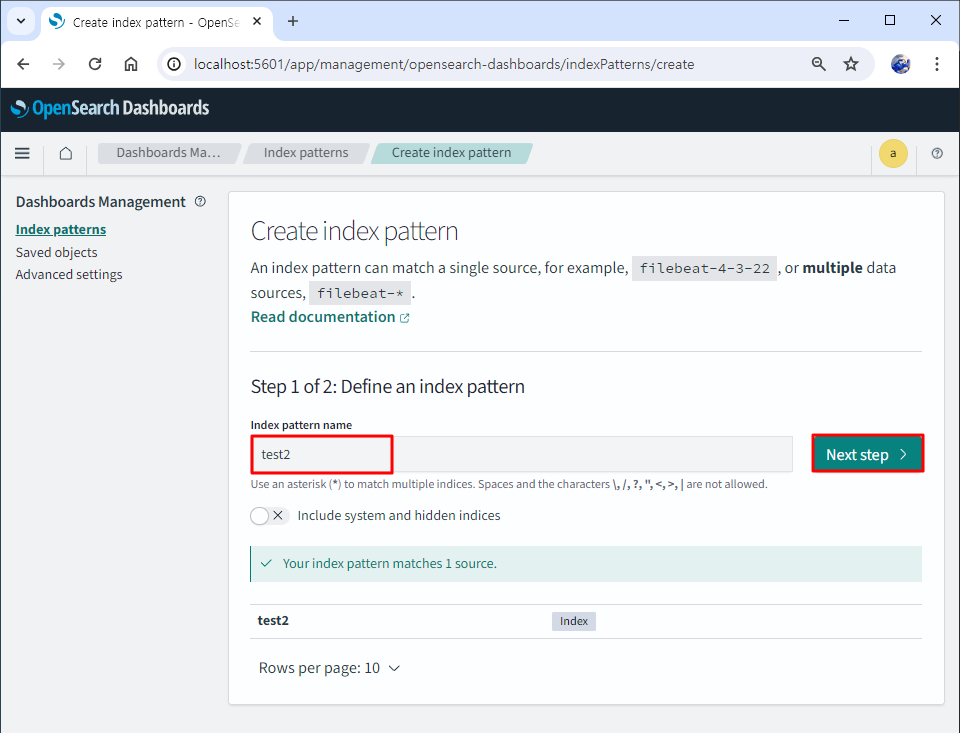The width and height of the screenshot is (960, 733).
Task: Open user avatar 'a' menu
Action: coord(893,153)
